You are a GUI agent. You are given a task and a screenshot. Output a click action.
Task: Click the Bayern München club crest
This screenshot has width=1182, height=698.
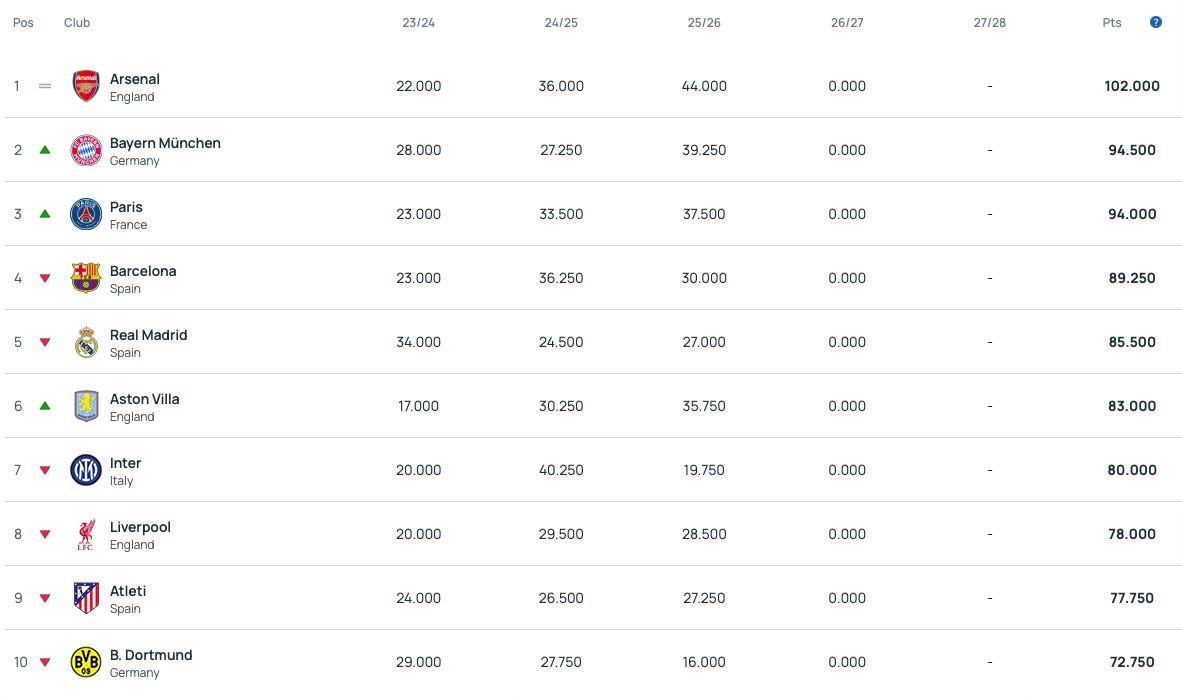(86, 150)
